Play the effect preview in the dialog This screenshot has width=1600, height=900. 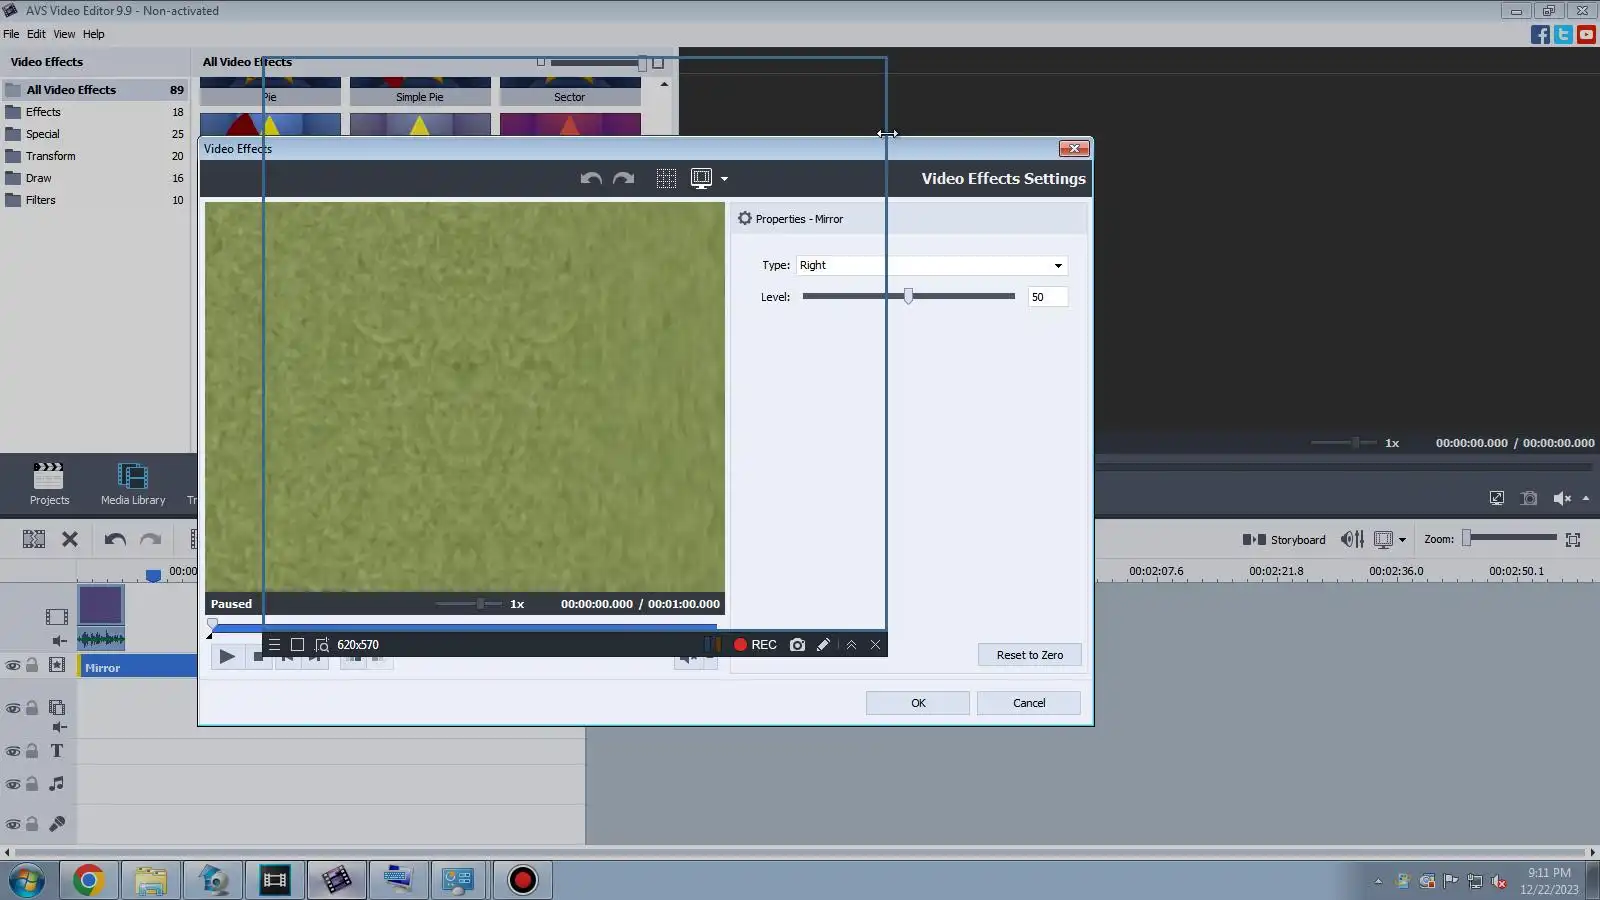tap(227, 657)
